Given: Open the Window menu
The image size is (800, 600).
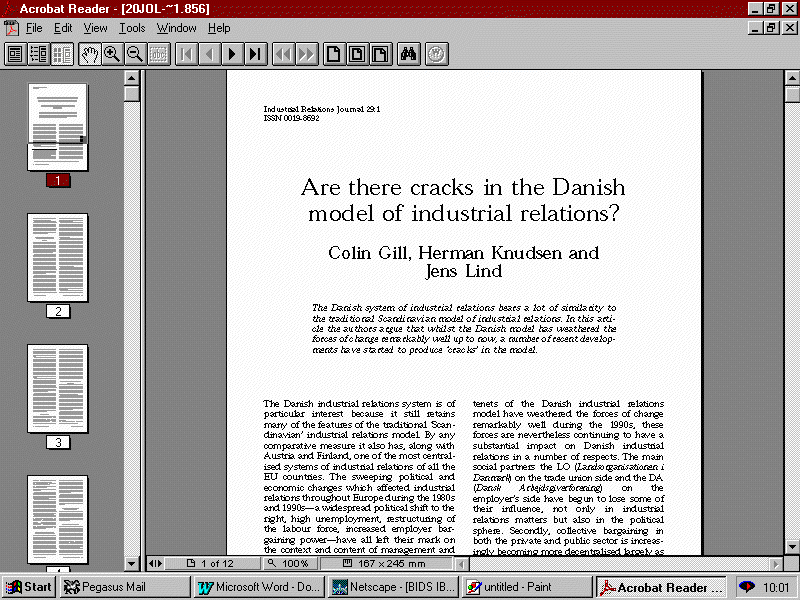Looking at the screenshot, I should click(x=177, y=28).
